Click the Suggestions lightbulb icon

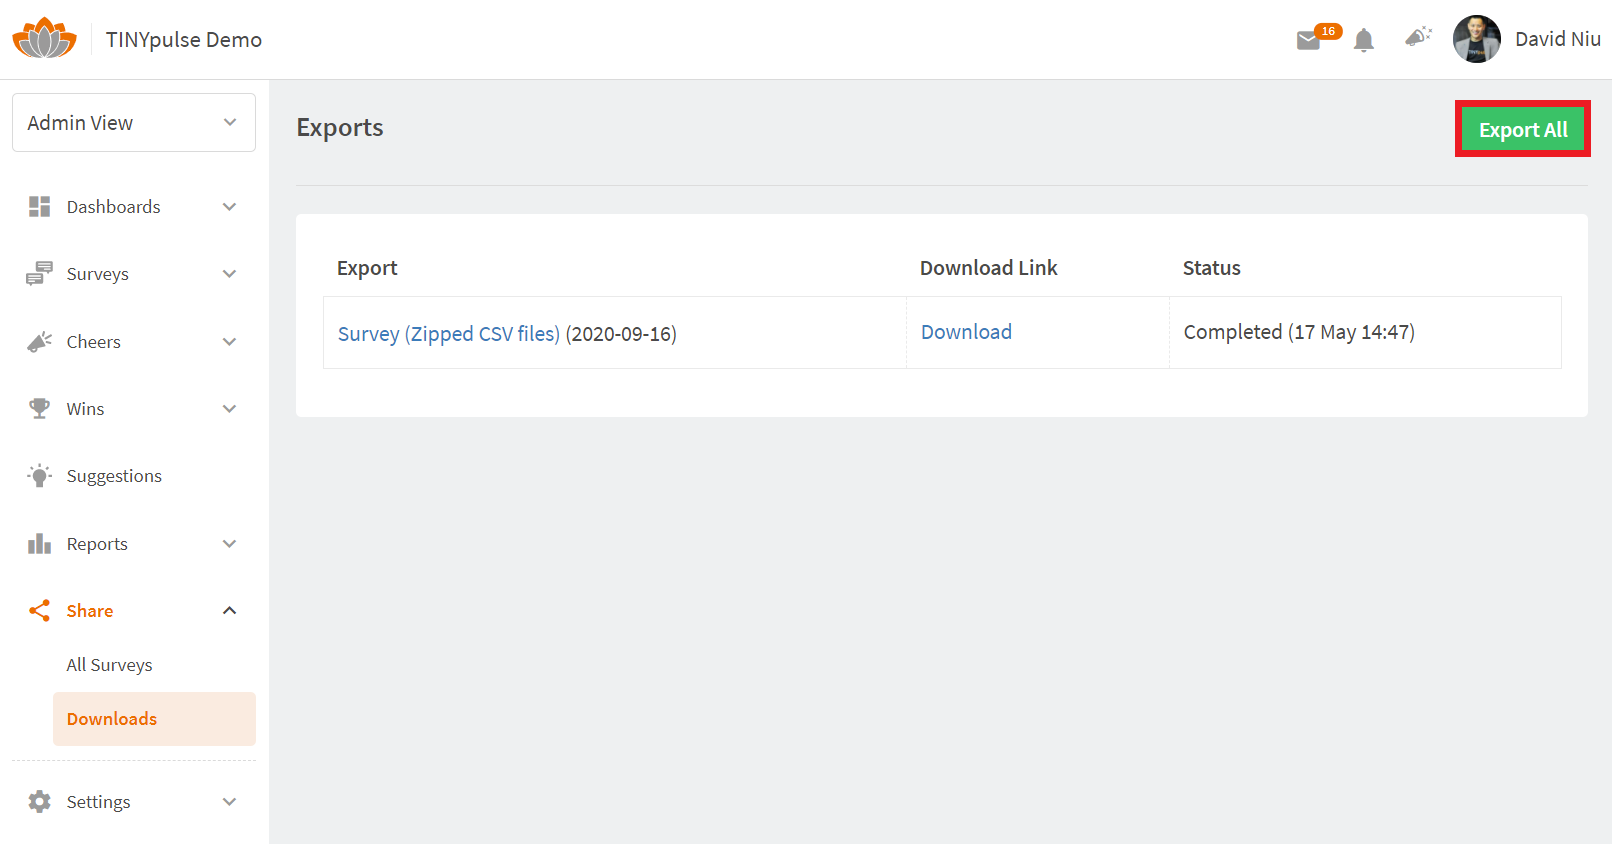(39, 476)
